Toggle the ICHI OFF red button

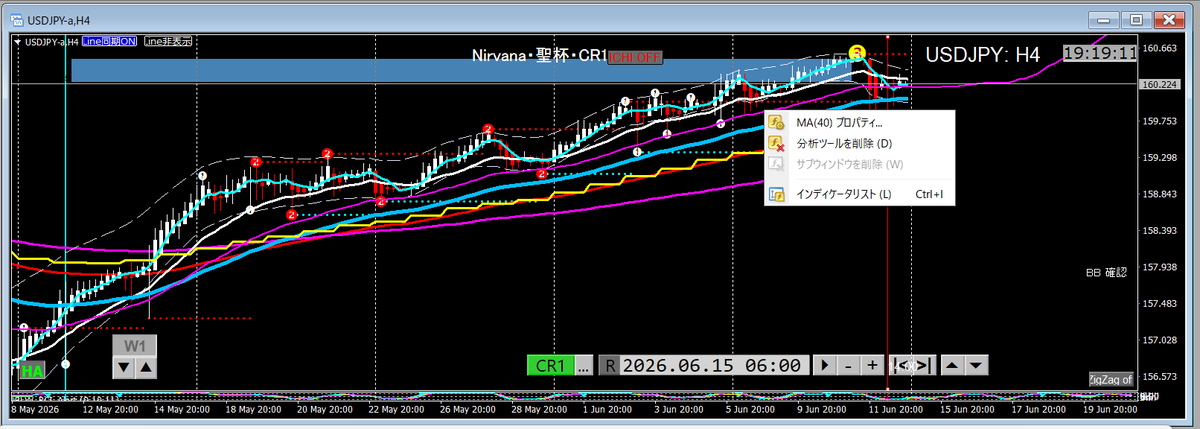[635, 58]
